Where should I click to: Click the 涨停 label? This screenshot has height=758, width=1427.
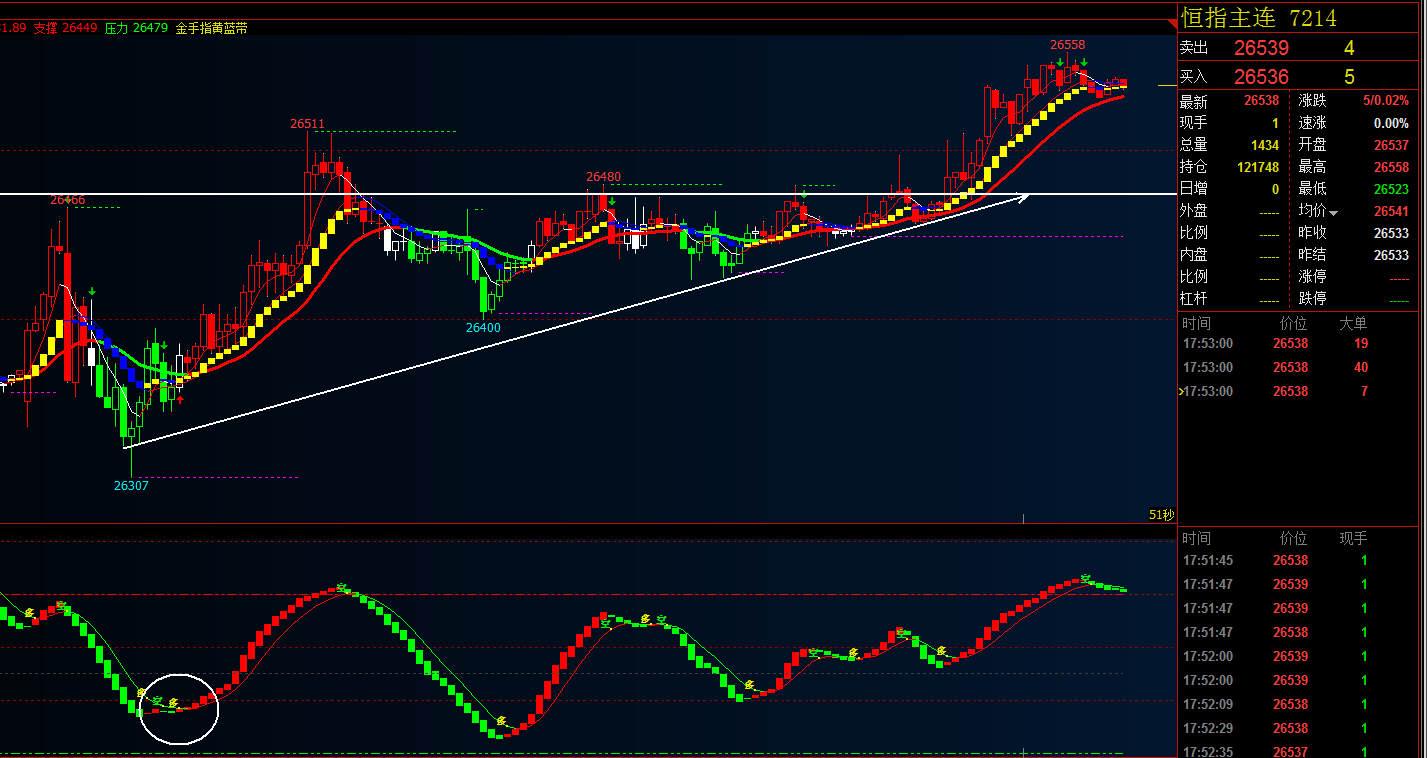(x=1313, y=276)
